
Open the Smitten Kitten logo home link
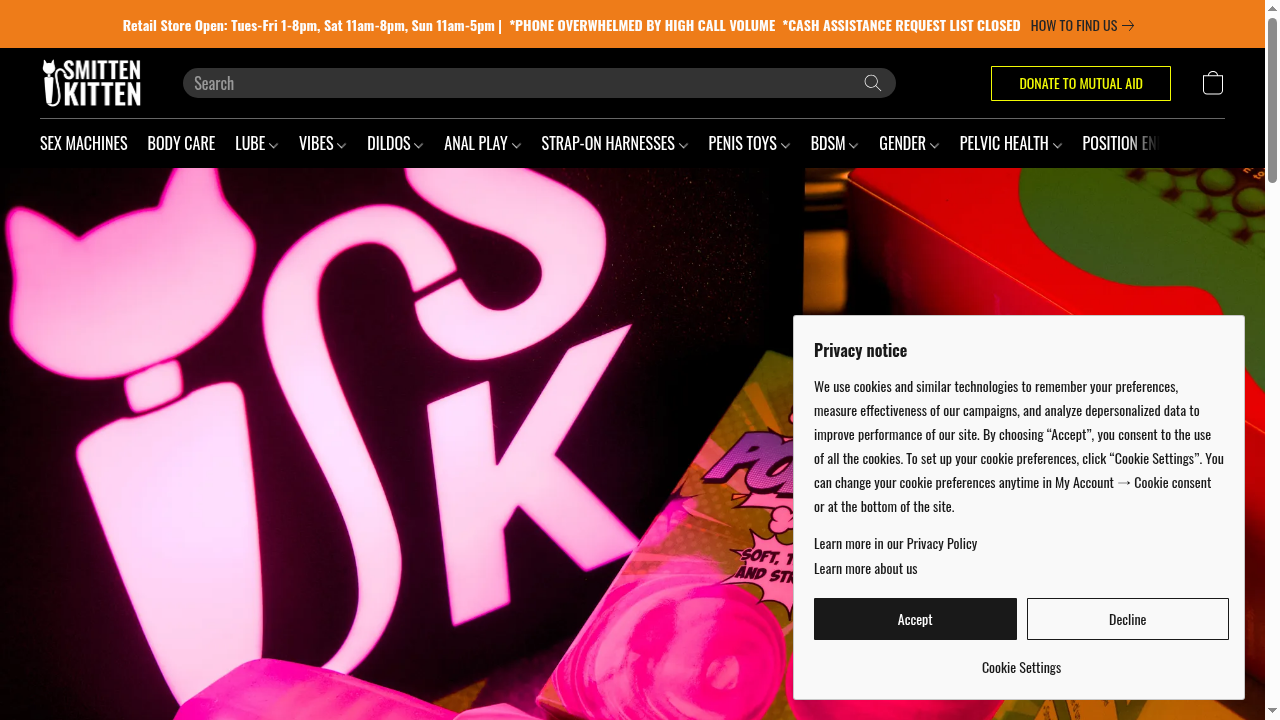click(x=92, y=83)
